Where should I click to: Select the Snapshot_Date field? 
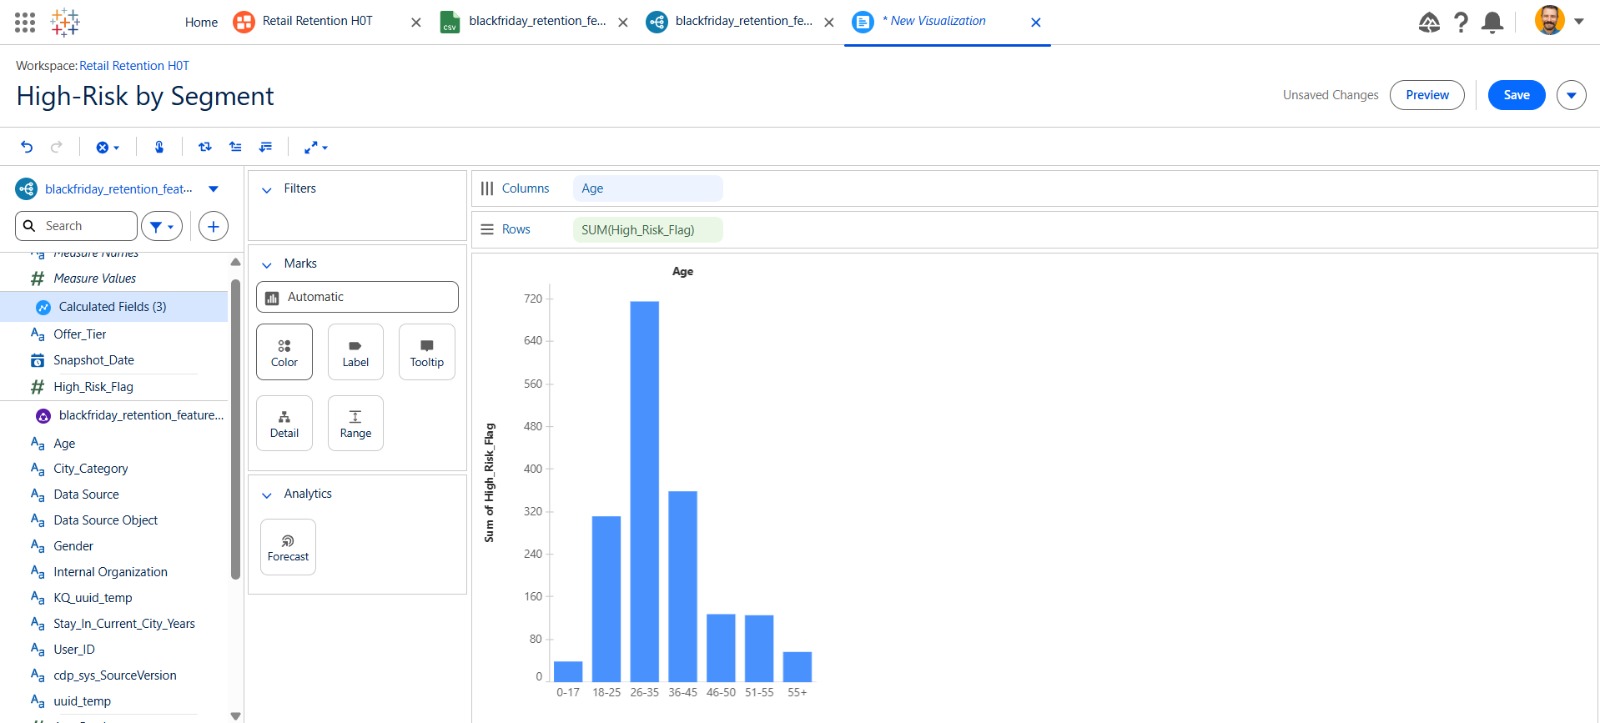[93, 360]
